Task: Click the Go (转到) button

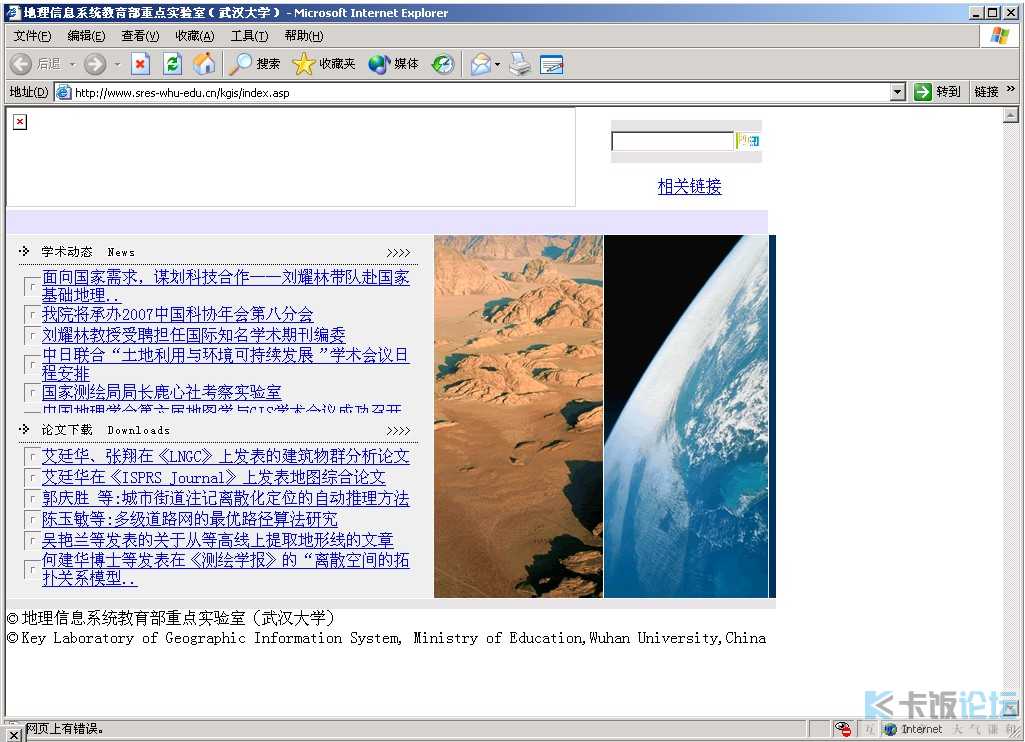Action: coord(937,92)
